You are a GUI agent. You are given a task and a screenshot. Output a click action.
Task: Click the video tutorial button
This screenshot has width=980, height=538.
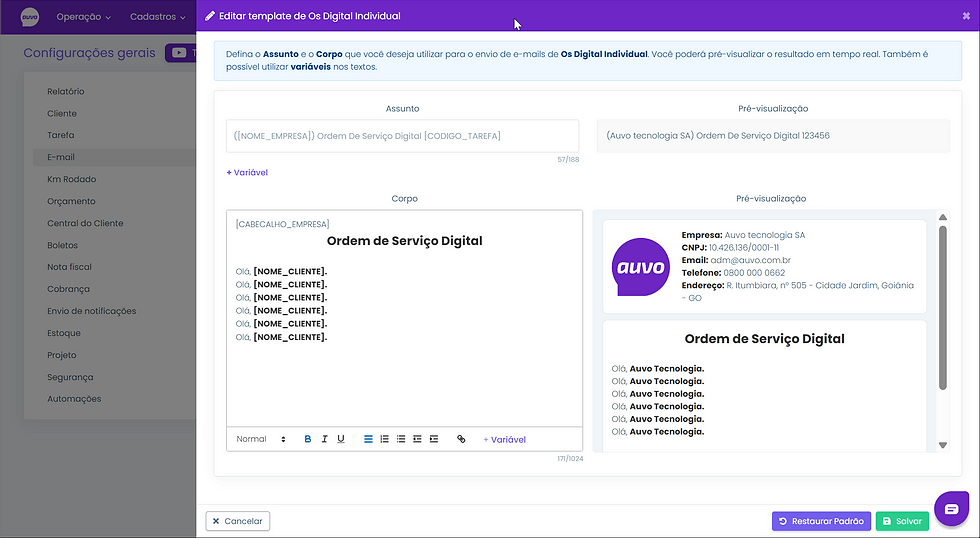181,52
